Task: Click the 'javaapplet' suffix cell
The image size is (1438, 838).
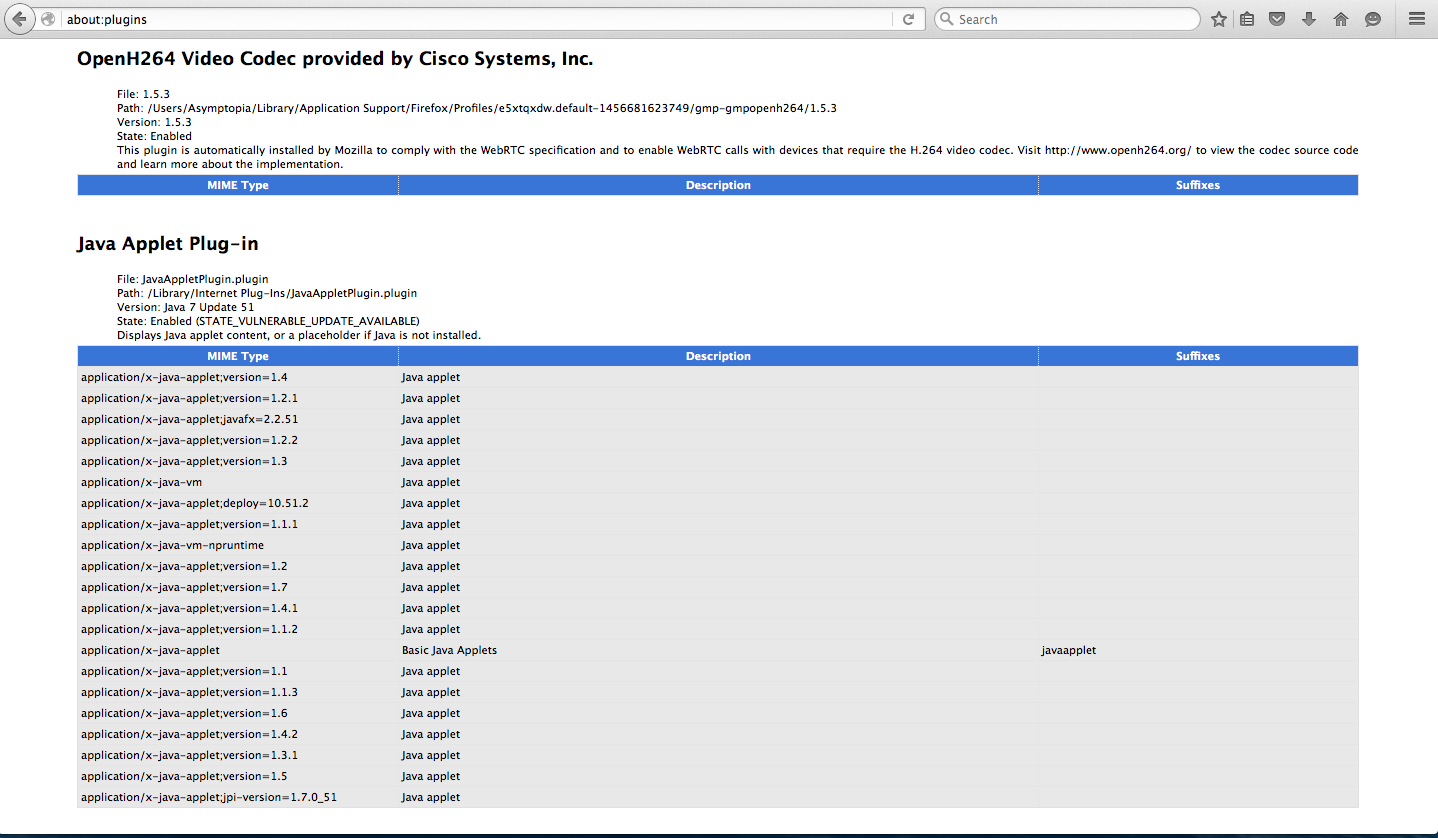Action: coord(1198,650)
